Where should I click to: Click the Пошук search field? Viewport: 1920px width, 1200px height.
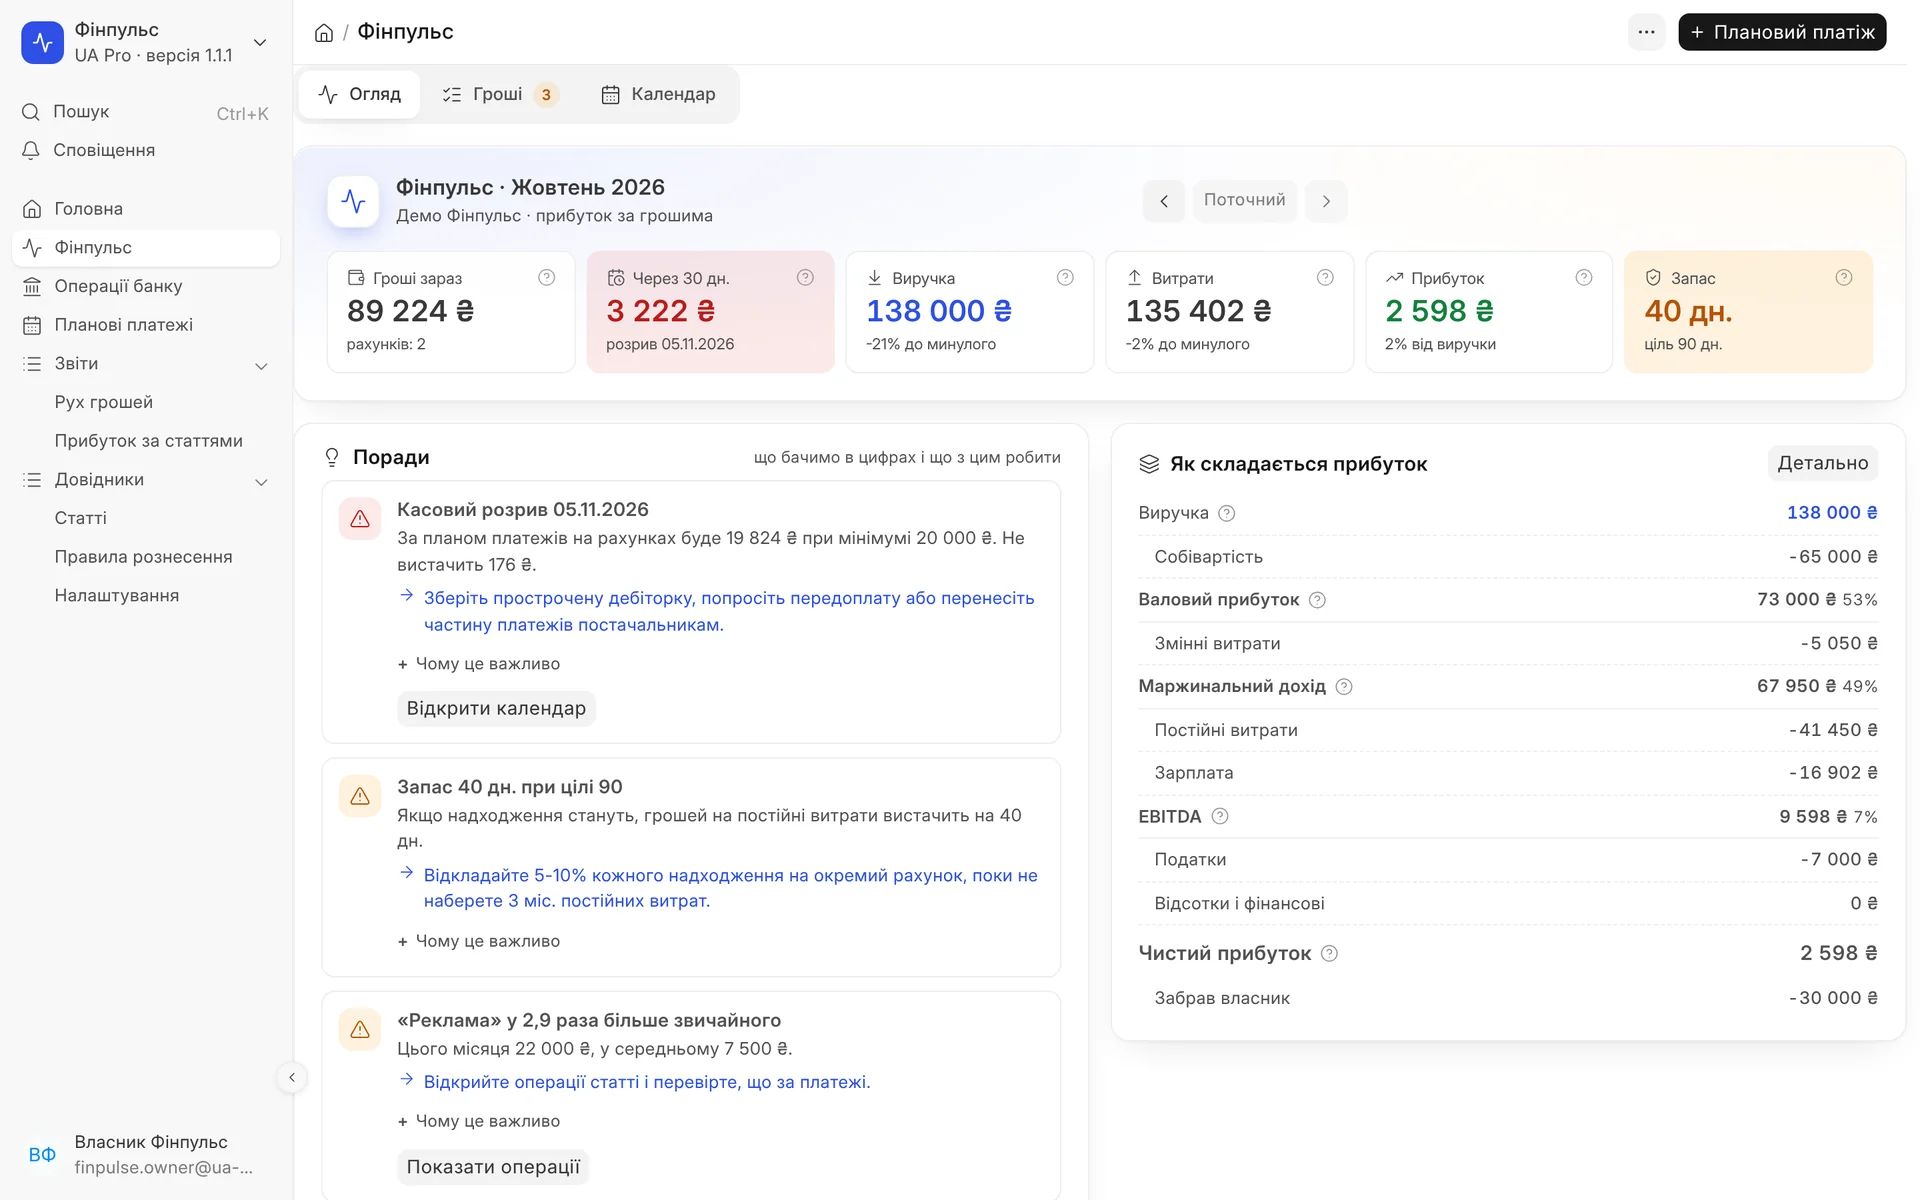(146, 112)
